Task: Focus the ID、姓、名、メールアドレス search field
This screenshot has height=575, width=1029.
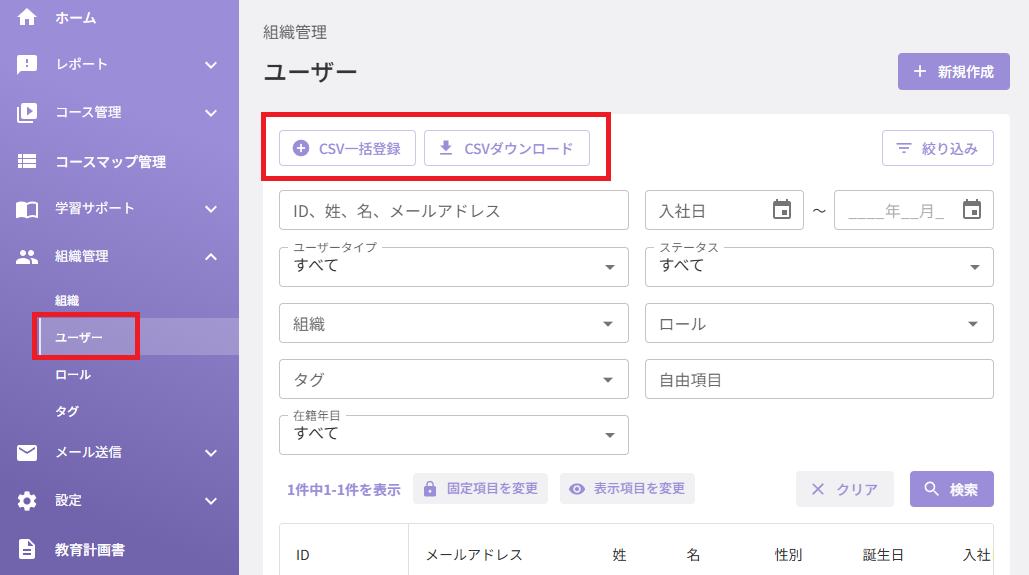Action: click(453, 210)
